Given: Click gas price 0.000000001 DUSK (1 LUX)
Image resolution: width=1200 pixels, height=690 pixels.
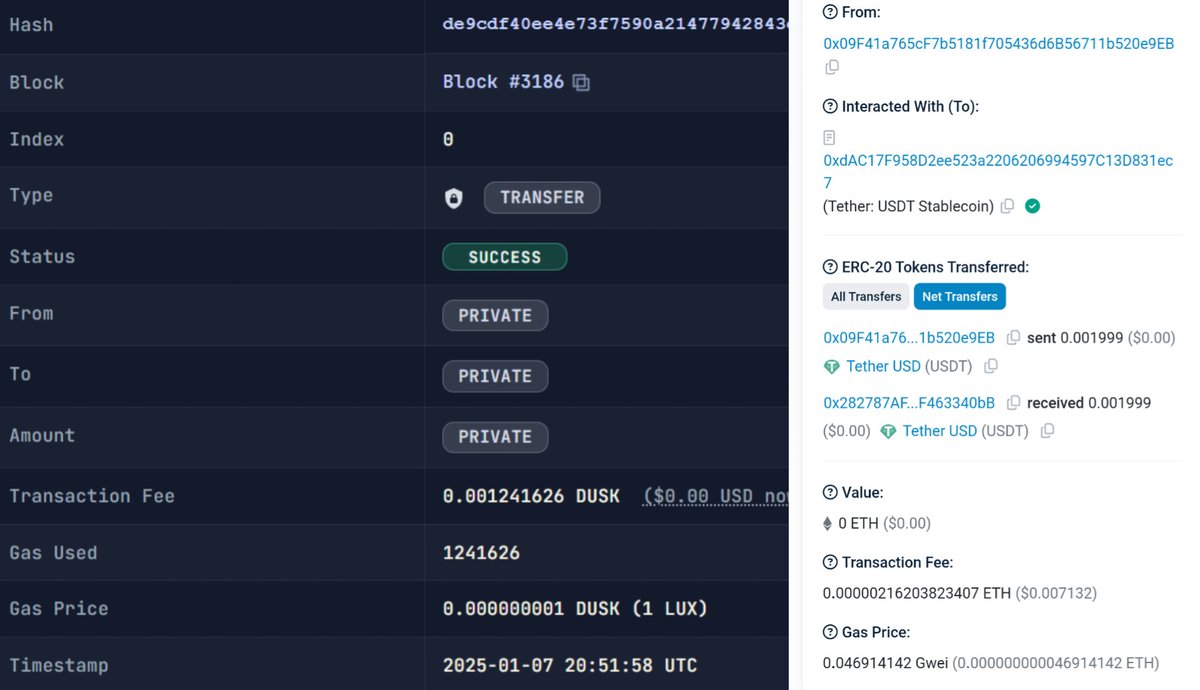Looking at the screenshot, I should pos(575,608).
